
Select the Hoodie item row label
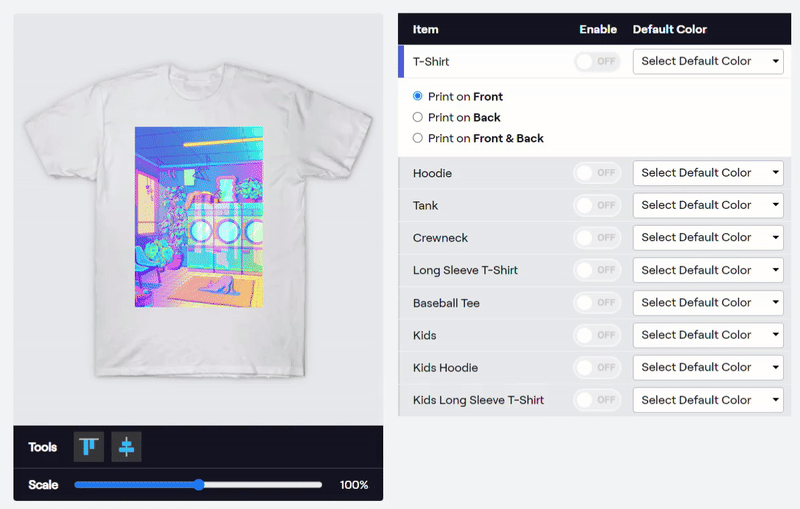[432, 173]
